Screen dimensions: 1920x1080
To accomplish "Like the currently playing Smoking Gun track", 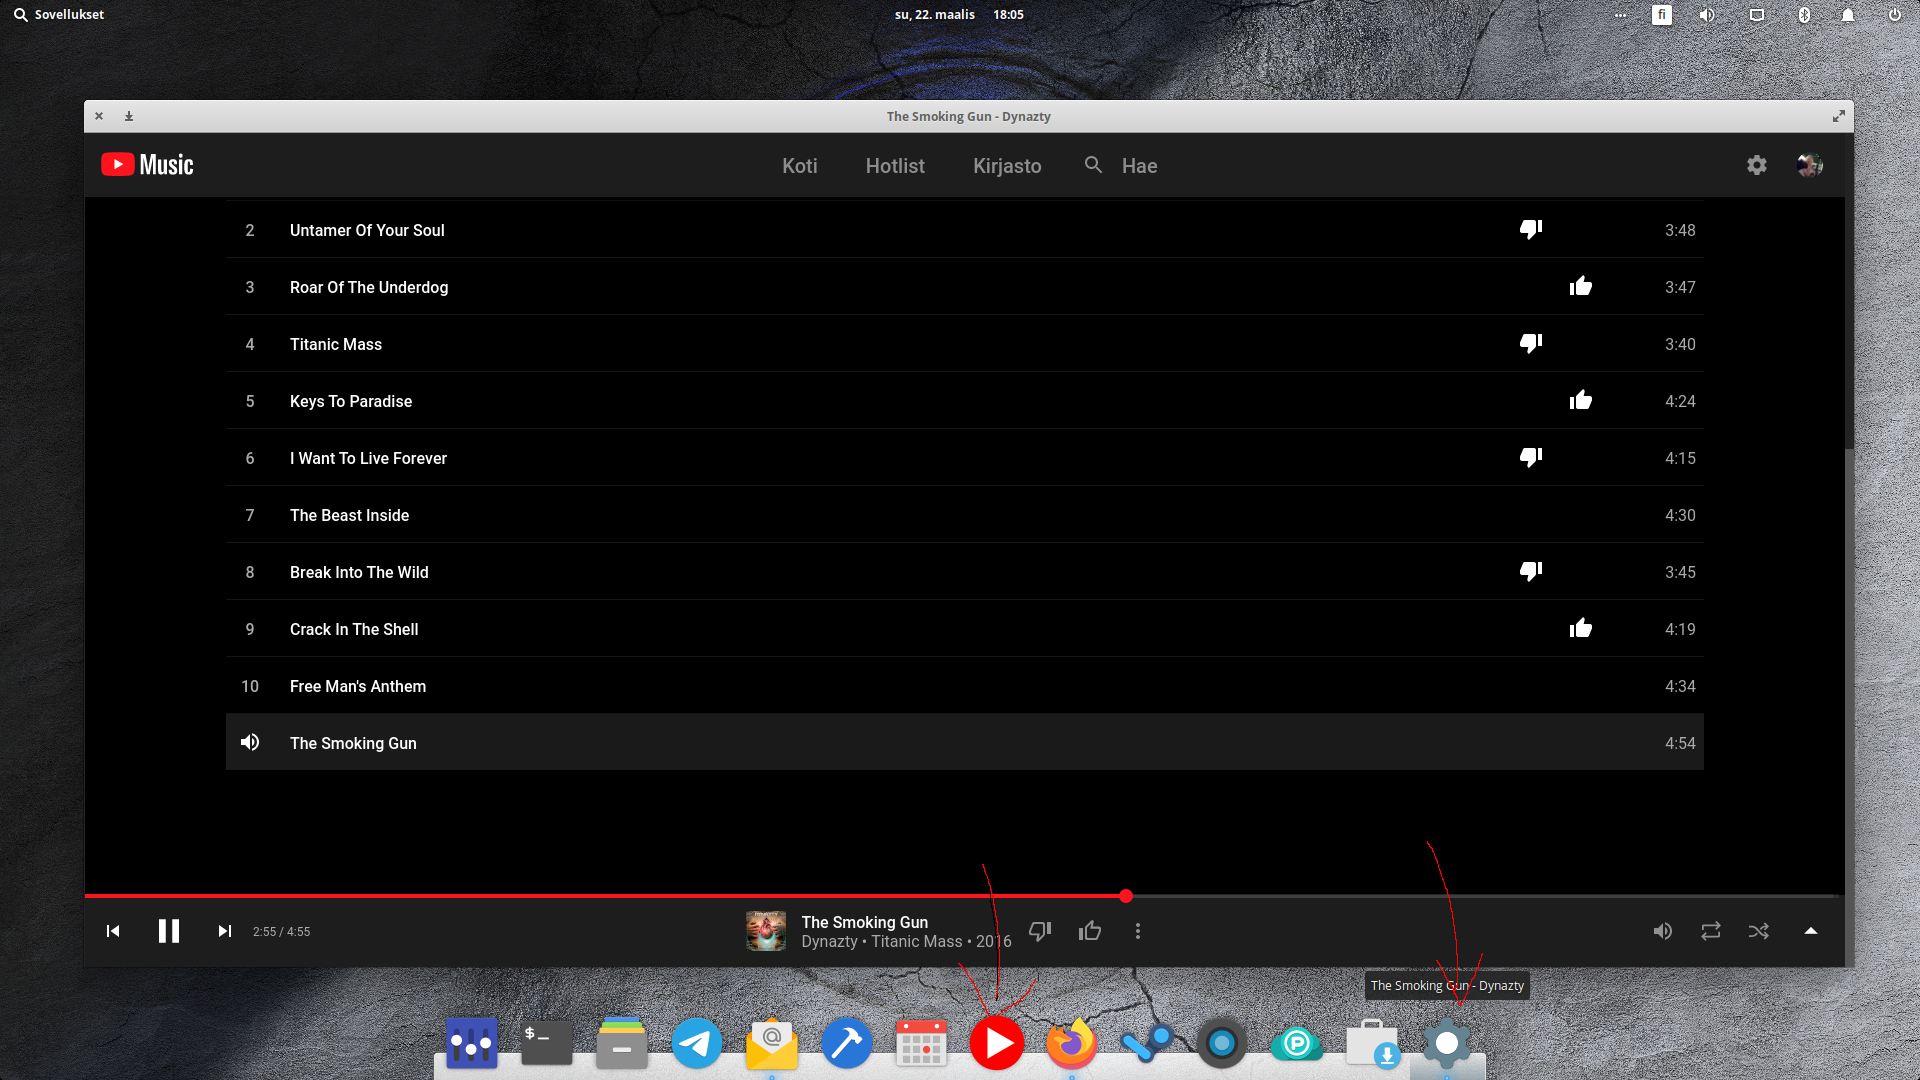I will [x=1089, y=931].
